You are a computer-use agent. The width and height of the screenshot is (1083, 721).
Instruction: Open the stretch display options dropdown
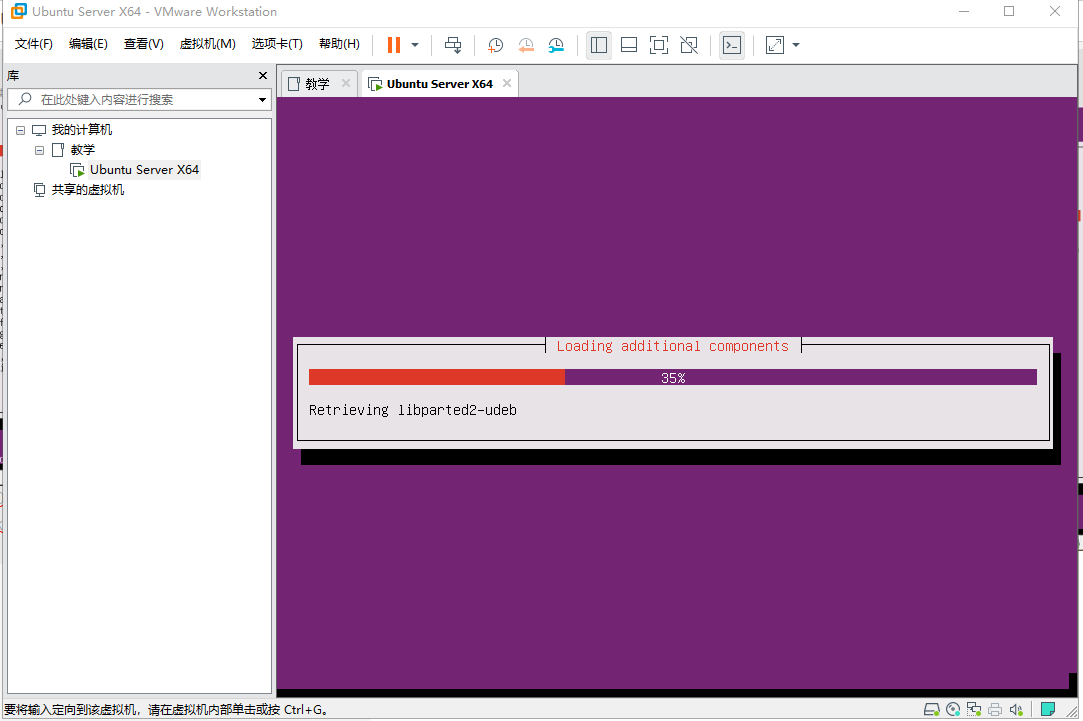tap(796, 46)
